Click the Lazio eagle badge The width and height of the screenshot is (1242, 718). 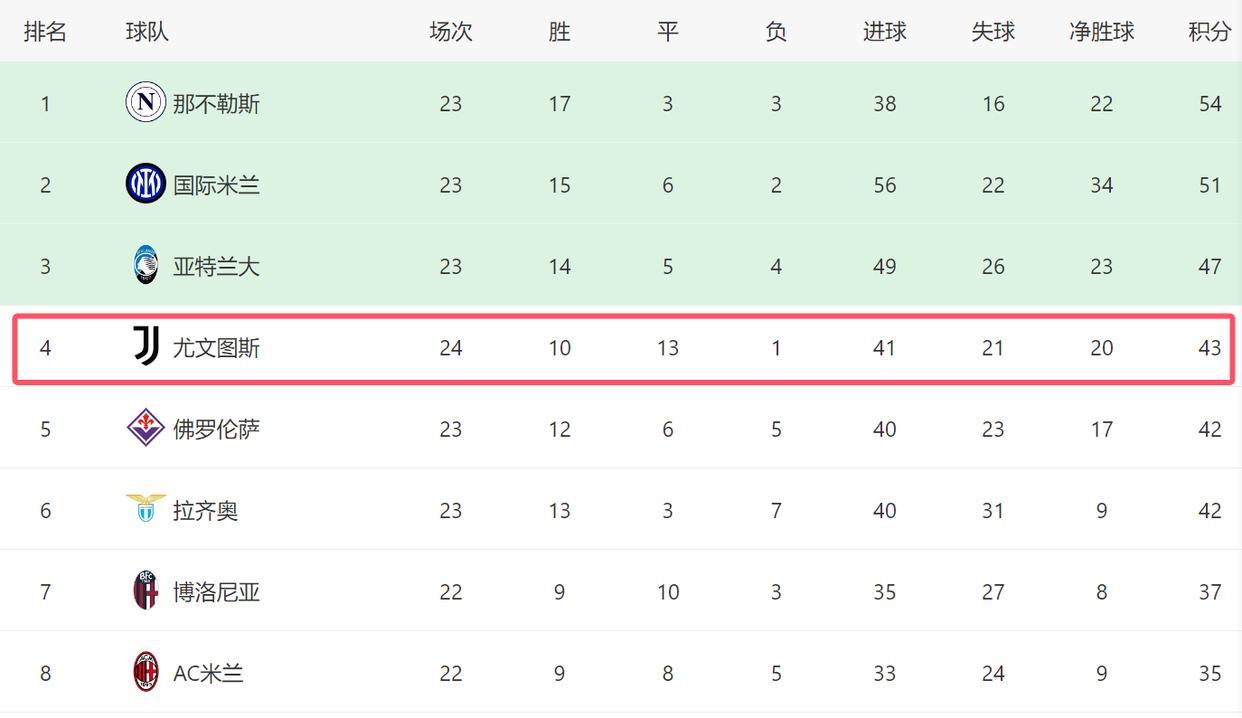pyautogui.click(x=146, y=509)
